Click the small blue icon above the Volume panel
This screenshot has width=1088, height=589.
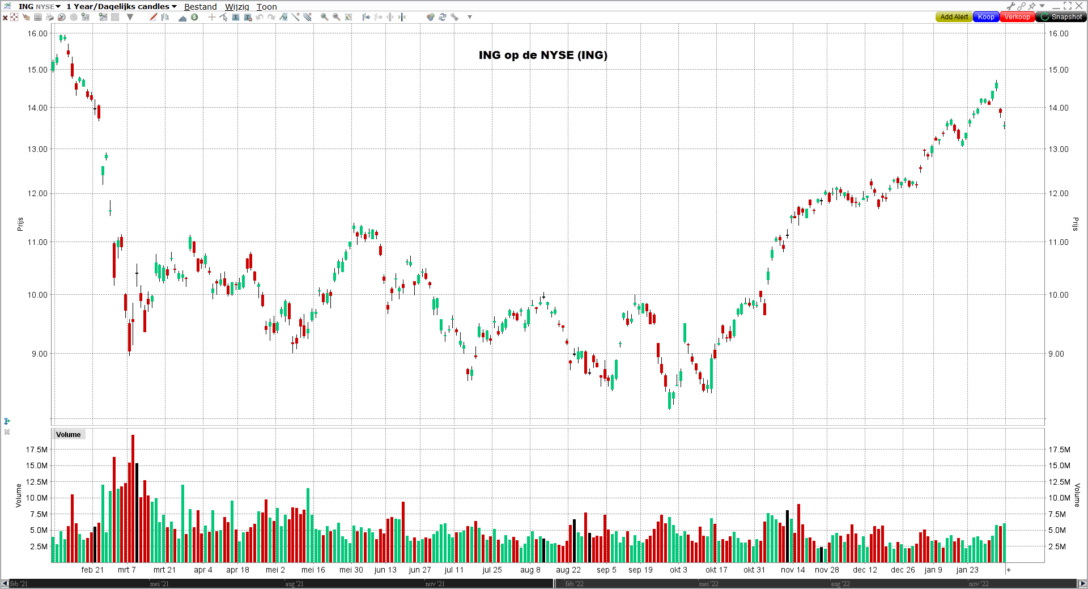[7, 421]
